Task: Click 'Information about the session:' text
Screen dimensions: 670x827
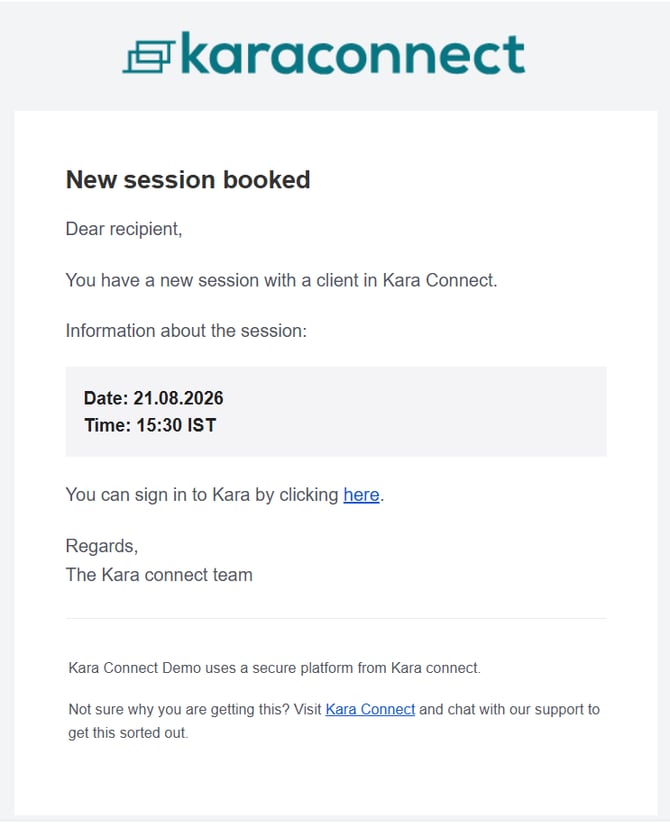Action: coord(186,331)
